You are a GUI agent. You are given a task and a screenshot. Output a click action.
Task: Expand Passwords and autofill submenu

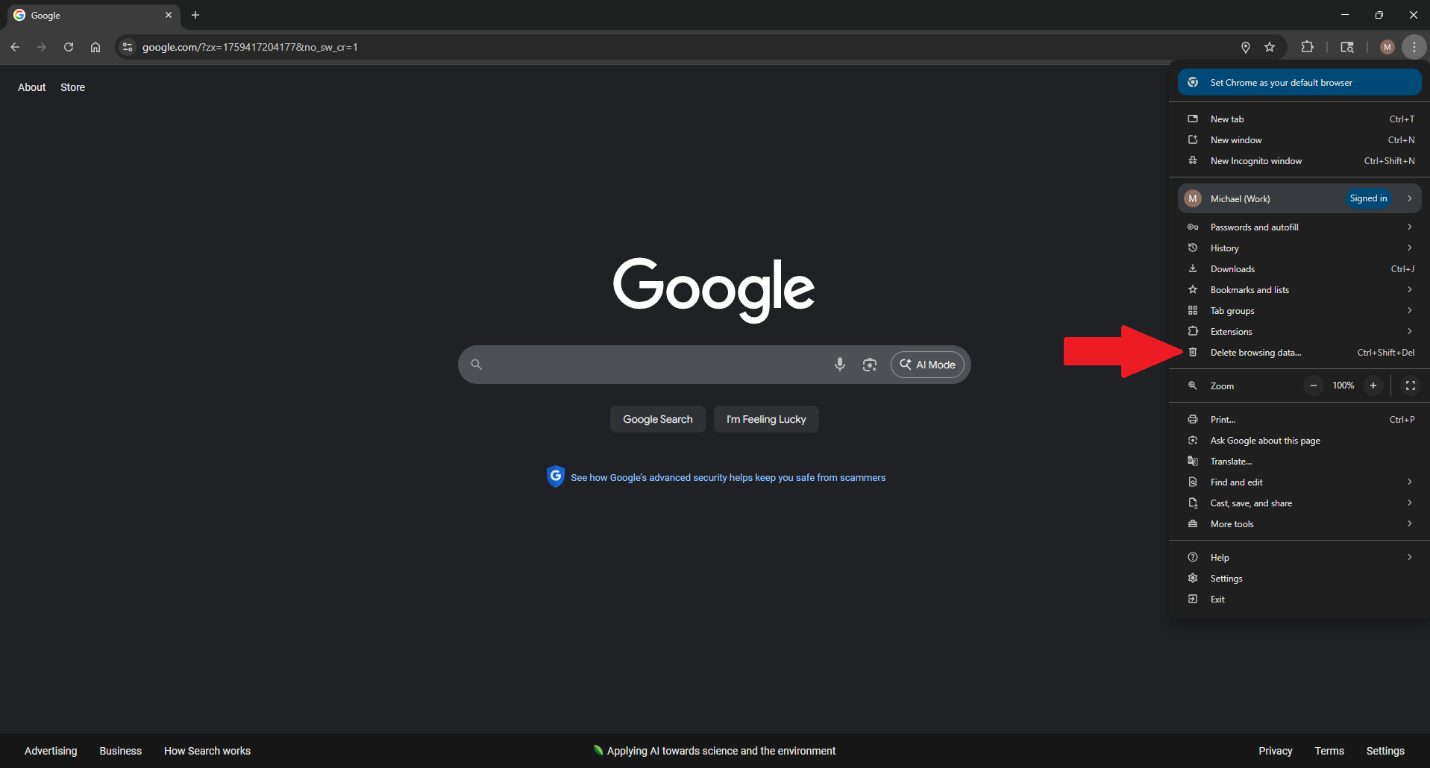[1299, 227]
